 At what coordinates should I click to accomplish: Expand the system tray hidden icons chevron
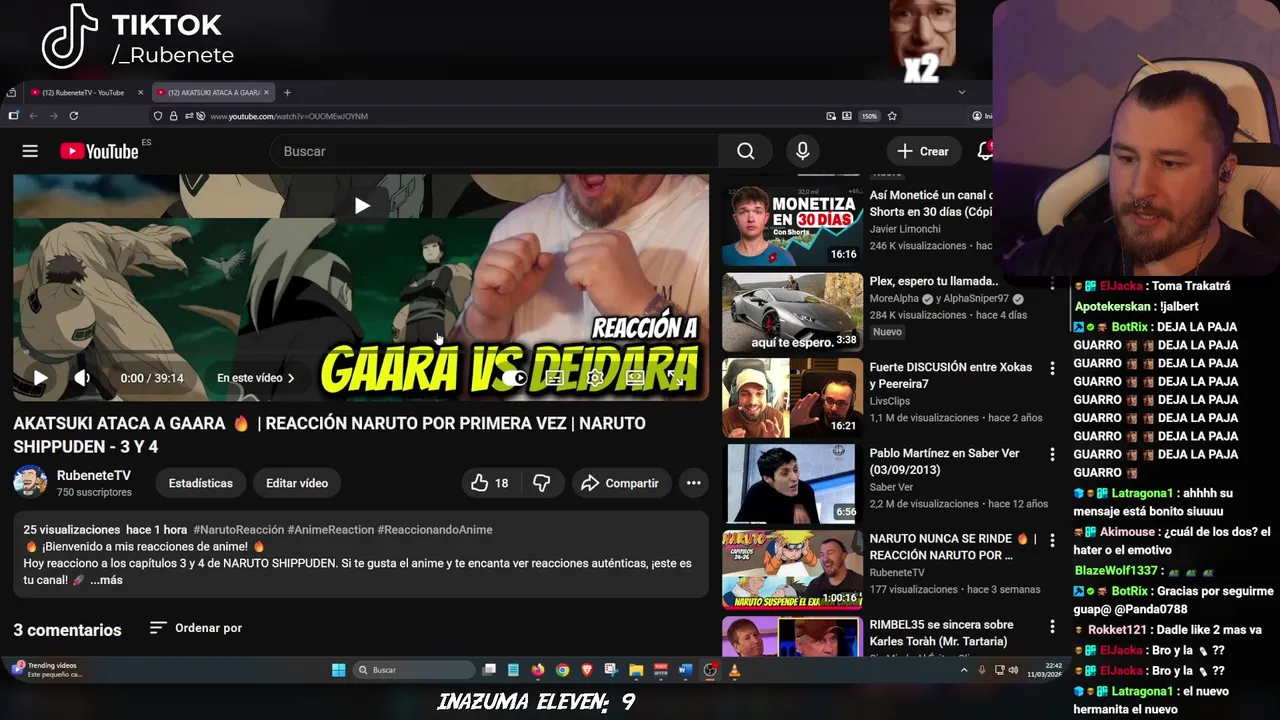pos(964,670)
